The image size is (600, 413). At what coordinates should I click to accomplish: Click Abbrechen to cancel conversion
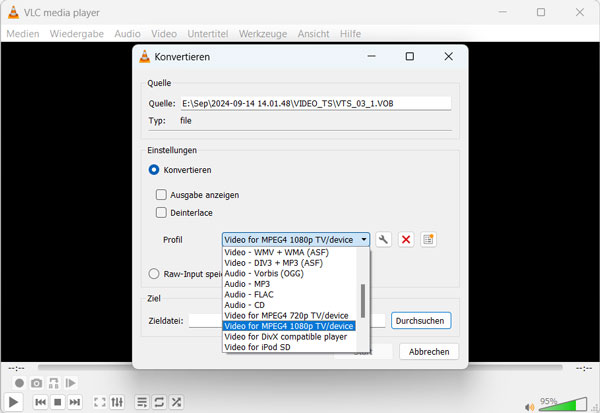coord(429,352)
